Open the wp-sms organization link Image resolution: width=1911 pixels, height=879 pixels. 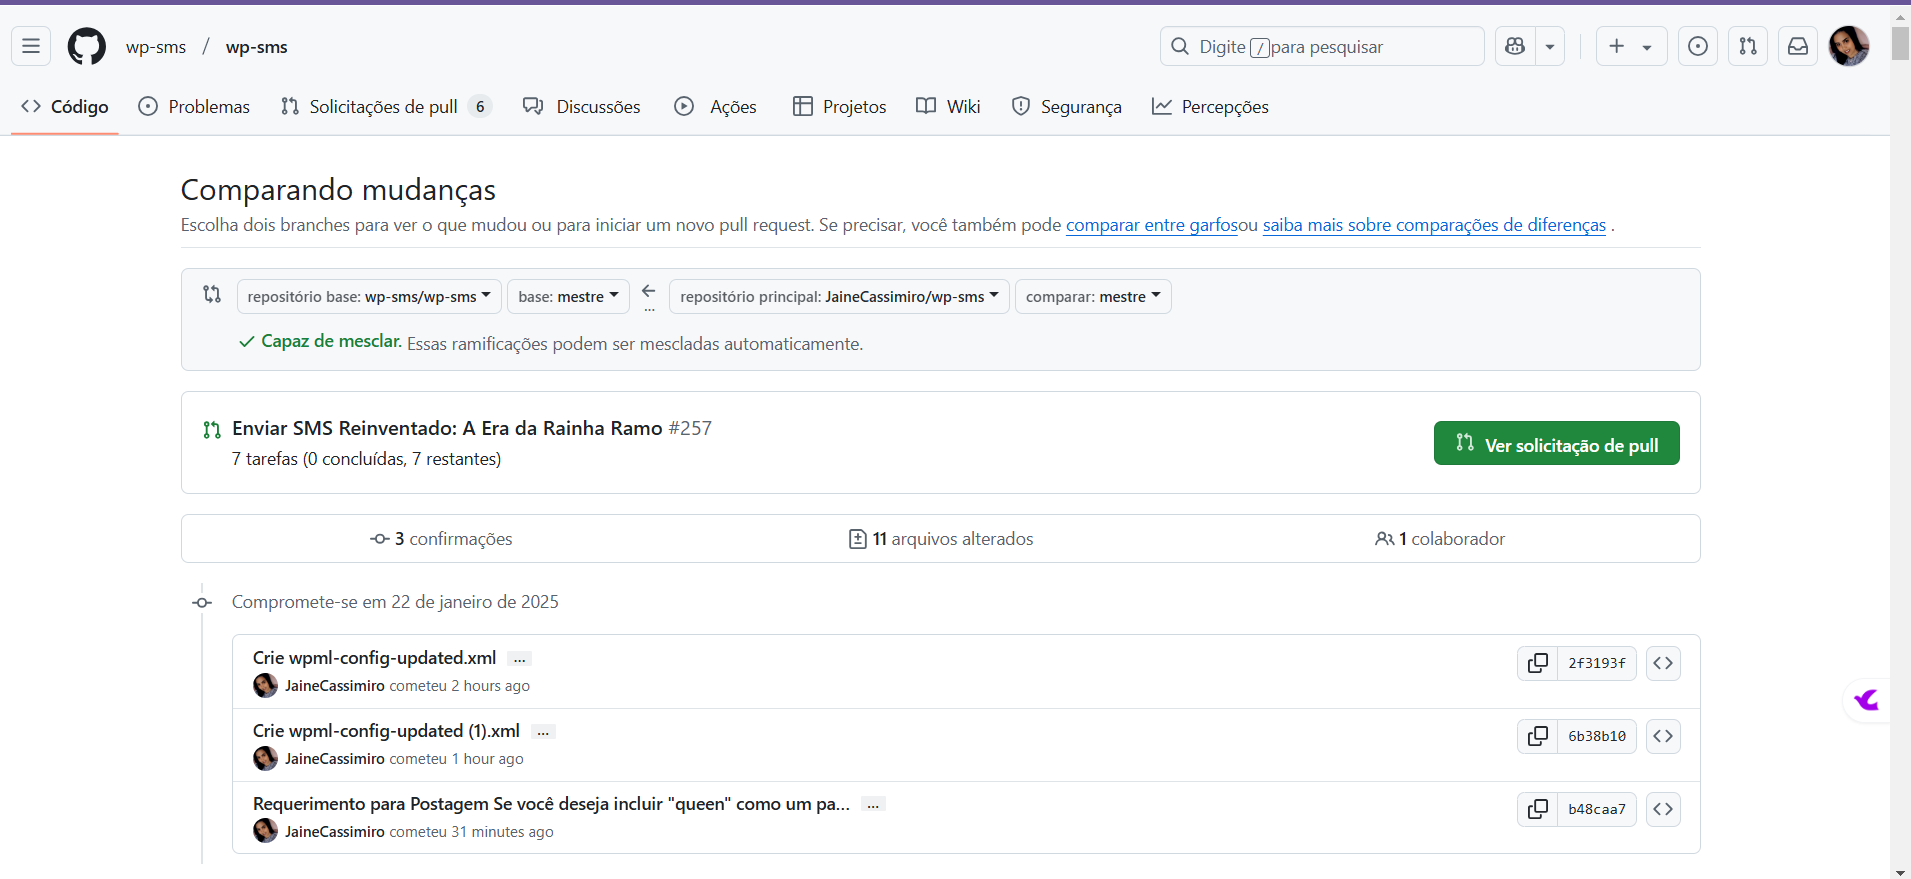tap(156, 47)
